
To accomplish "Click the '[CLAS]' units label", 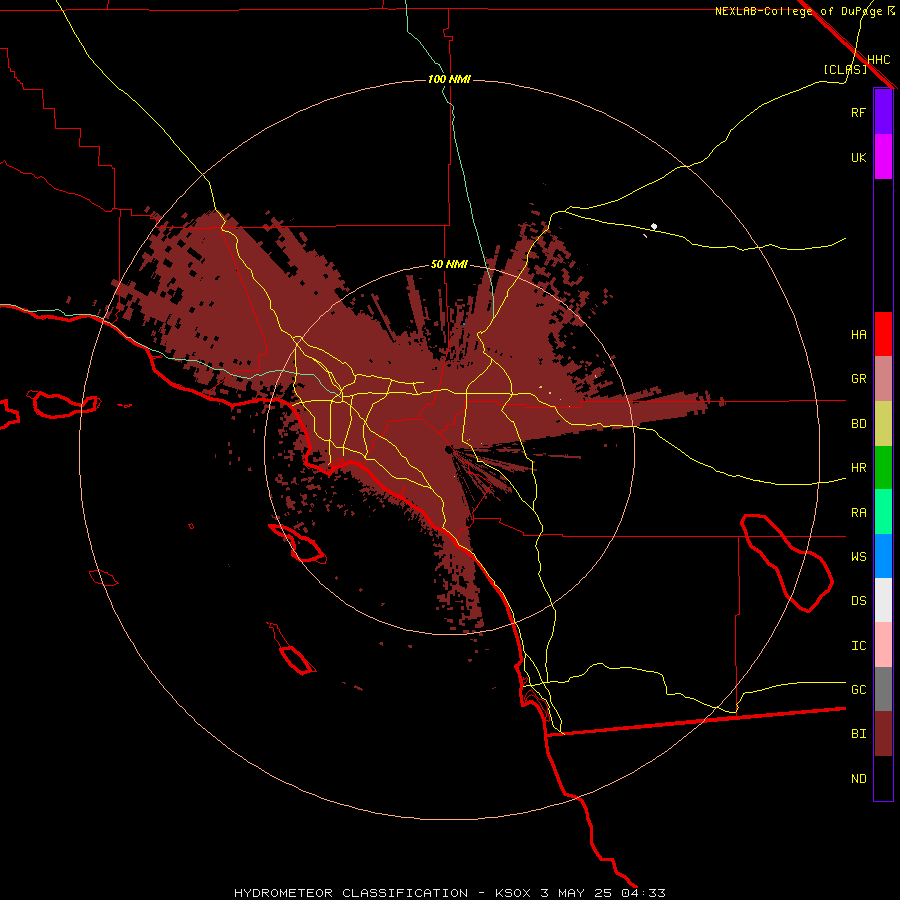I will [x=845, y=69].
